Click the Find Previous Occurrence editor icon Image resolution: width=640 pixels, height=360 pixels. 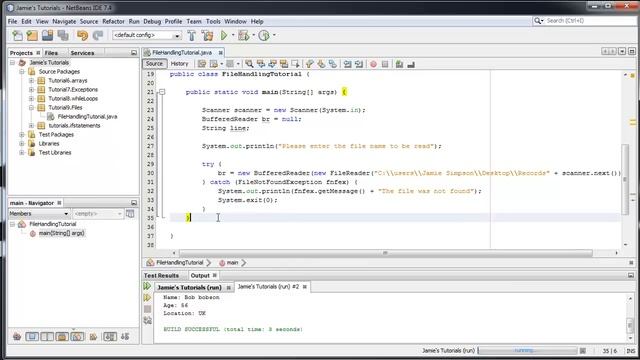point(260,64)
